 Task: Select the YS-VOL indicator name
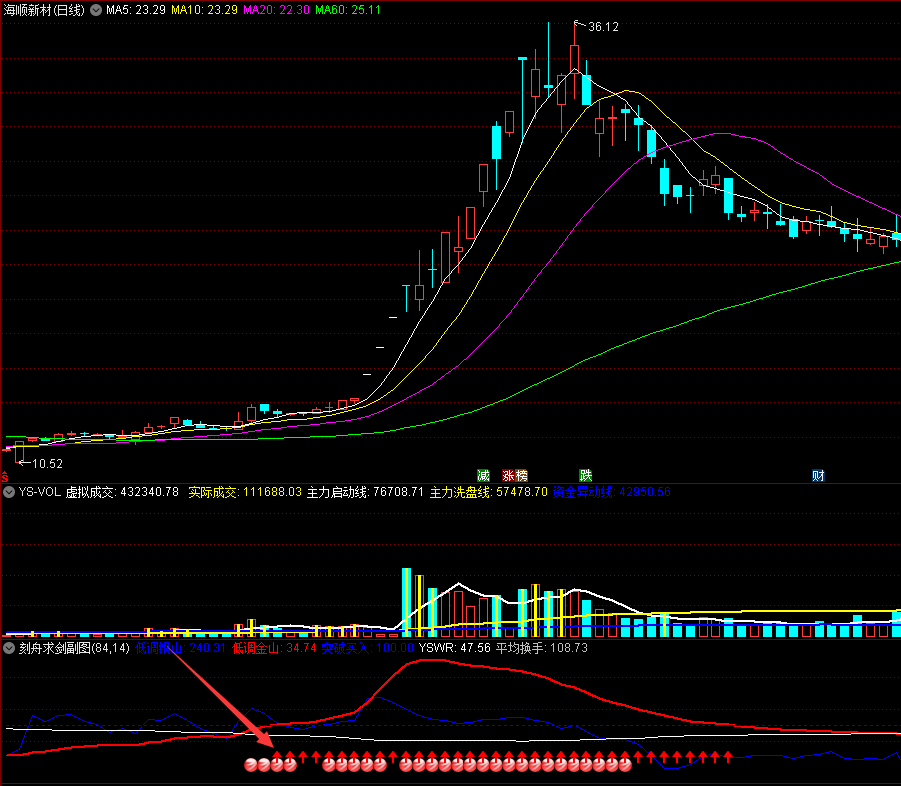tap(40, 492)
